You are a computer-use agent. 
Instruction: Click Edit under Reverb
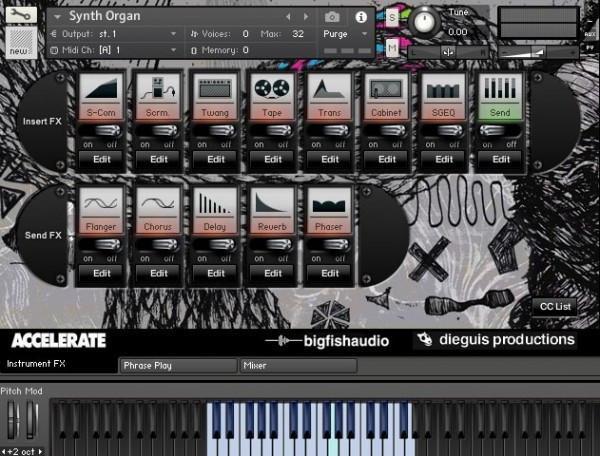point(272,274)
